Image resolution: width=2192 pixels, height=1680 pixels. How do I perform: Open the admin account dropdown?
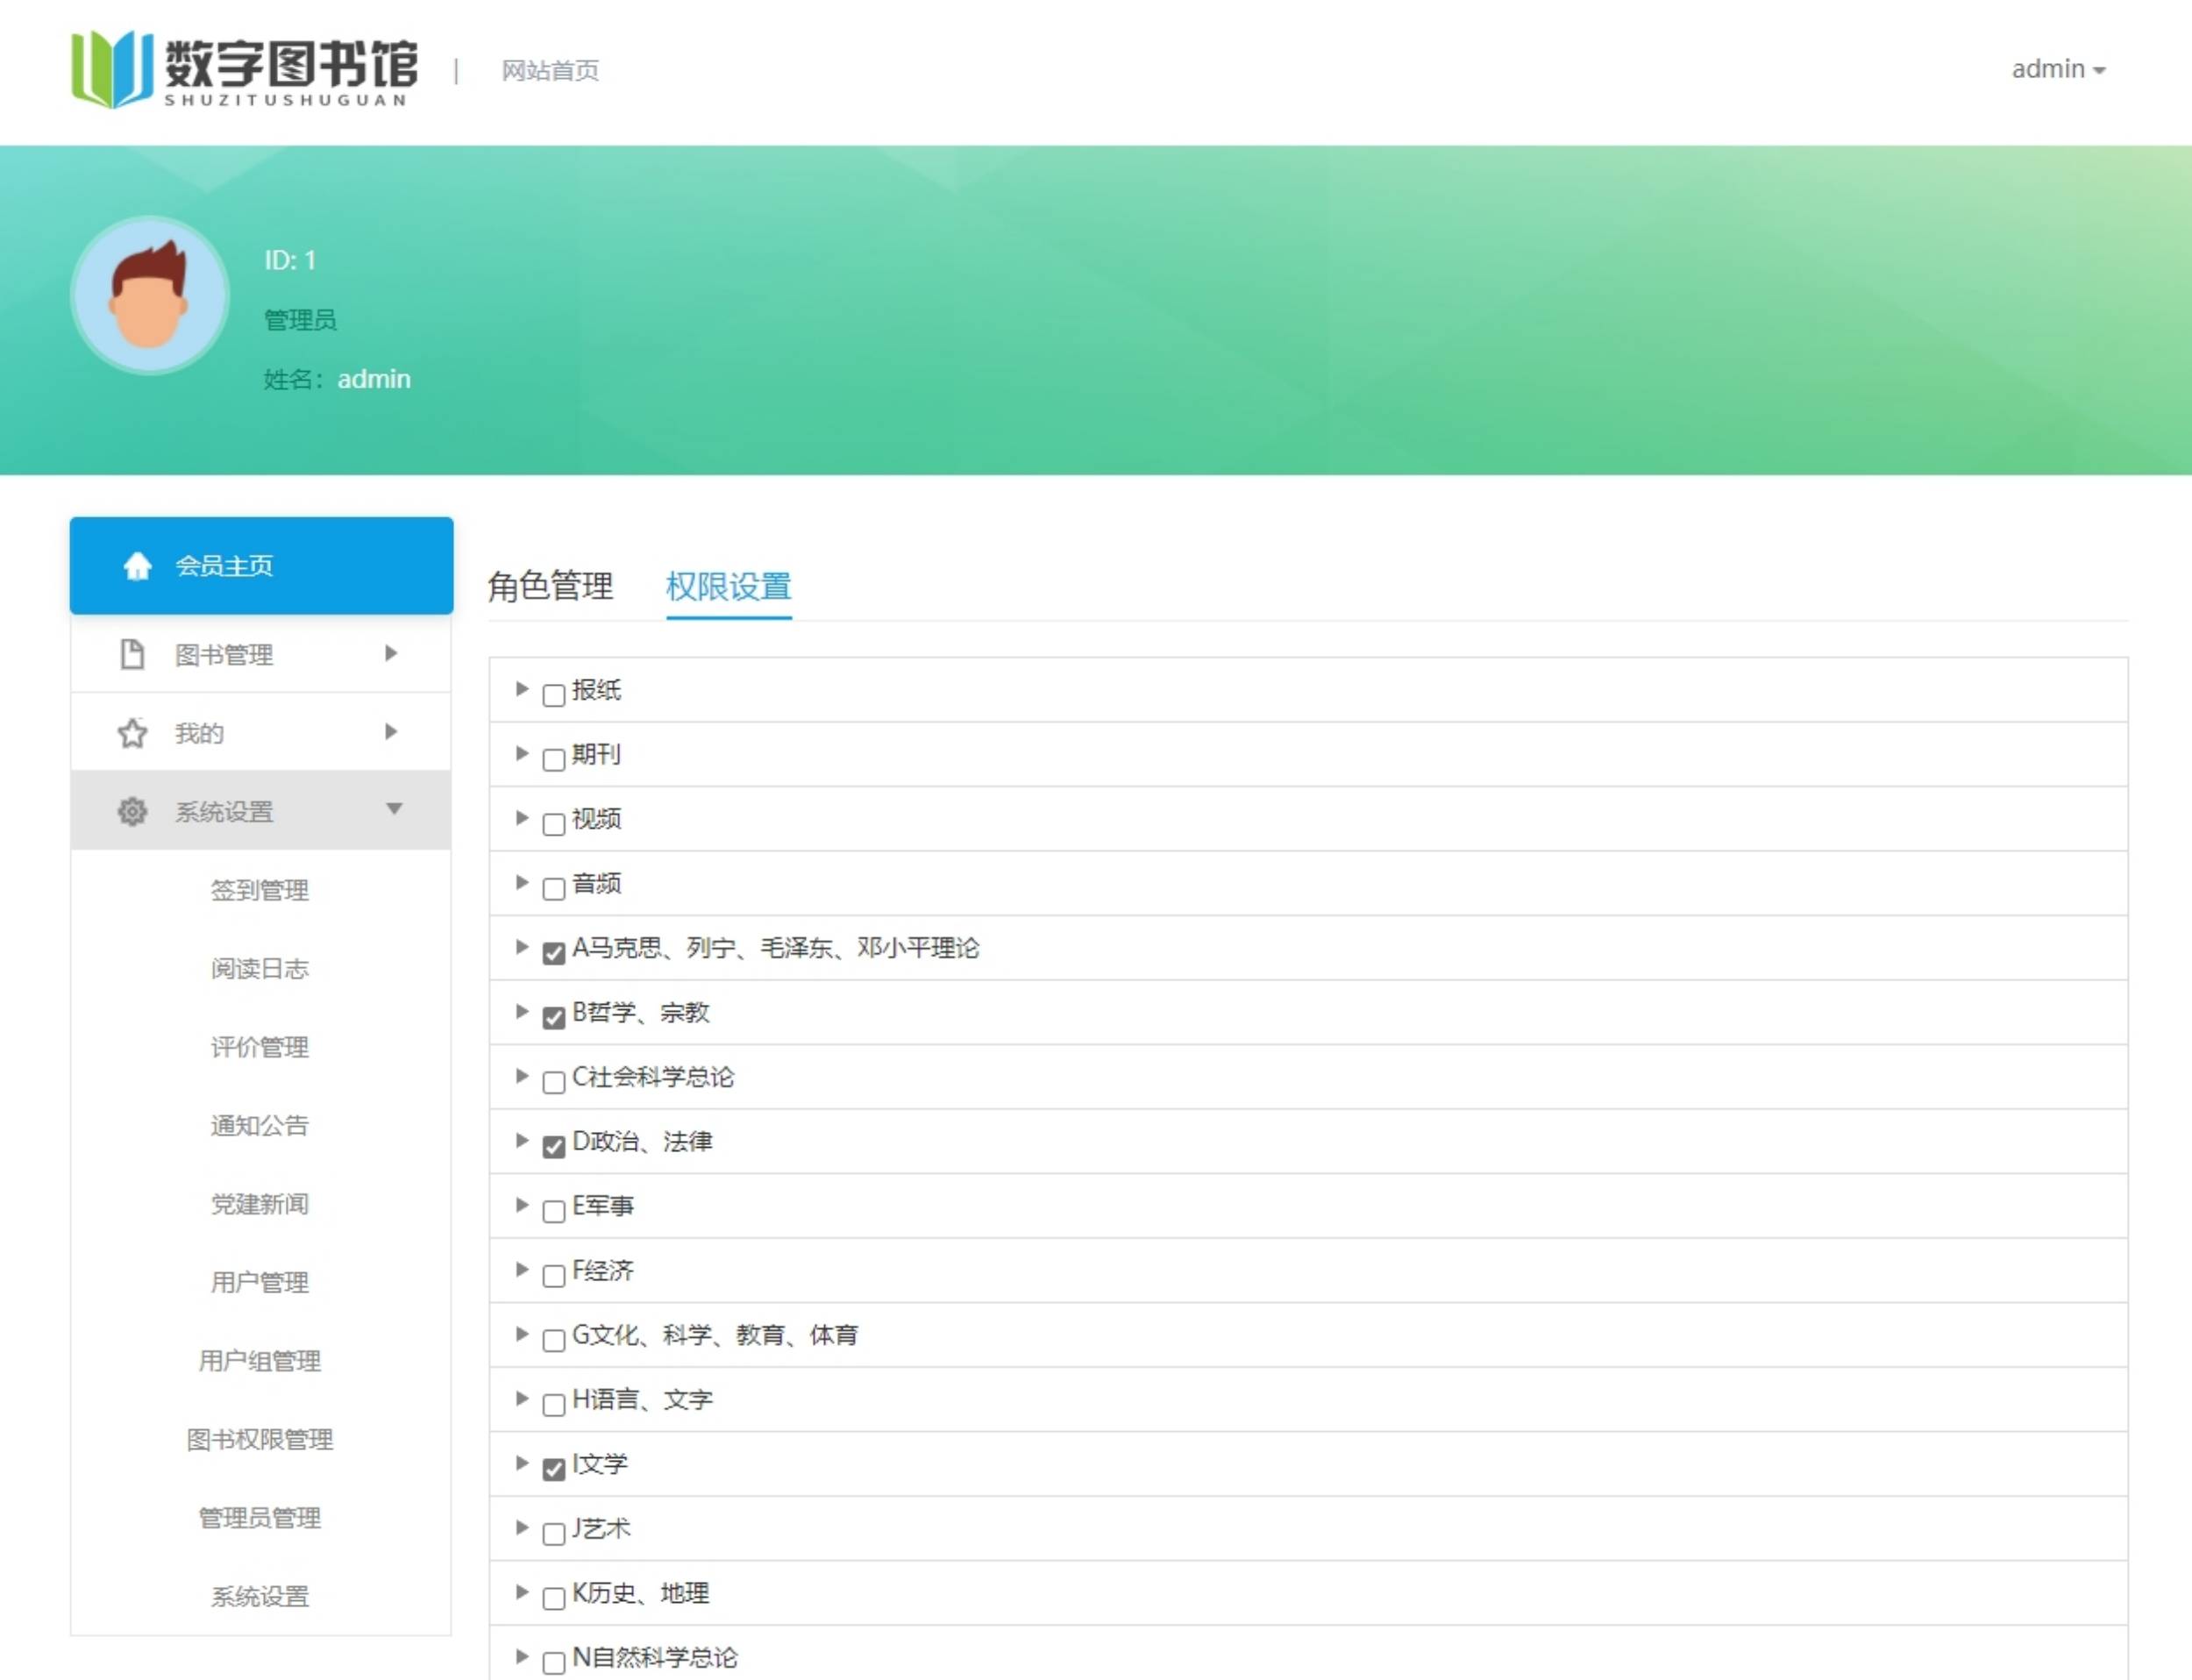[2058, 69]
